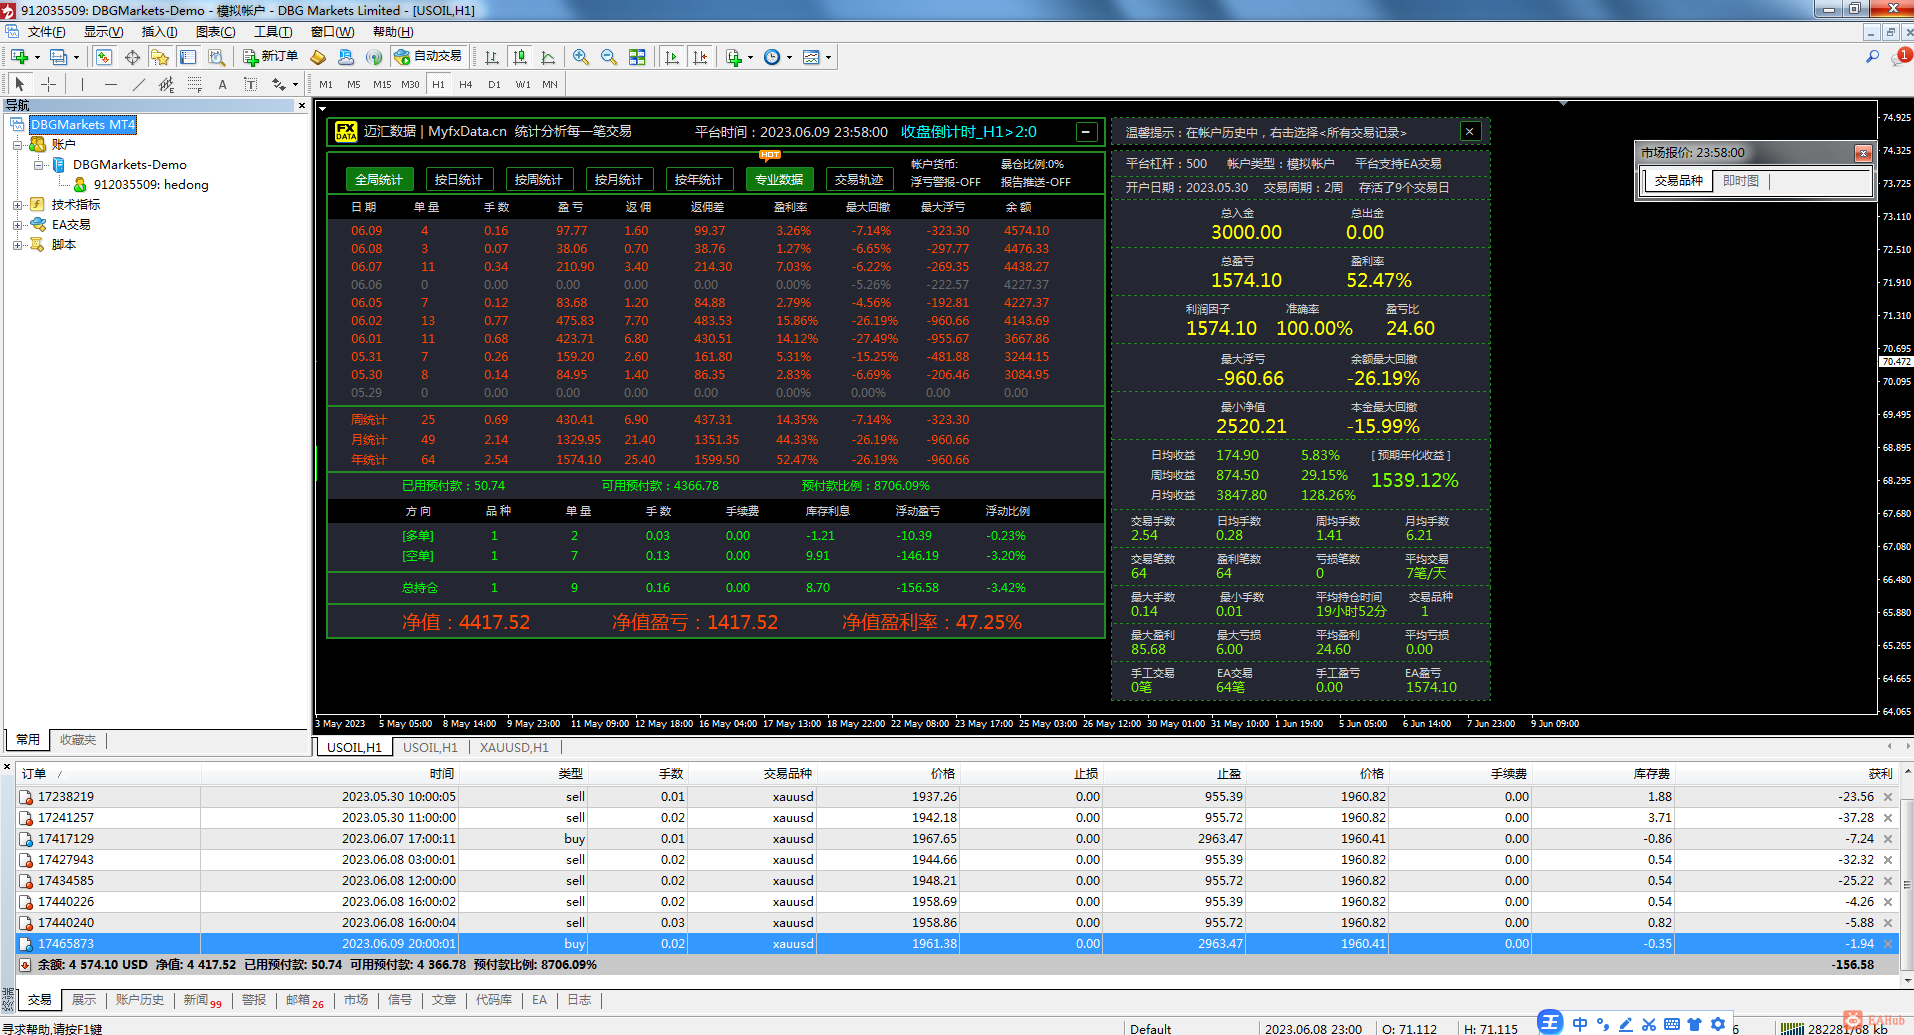1914x1035 pixels.
Task: Toggle the 自动交易 auto trading button
Action: [x=428, y=57]
